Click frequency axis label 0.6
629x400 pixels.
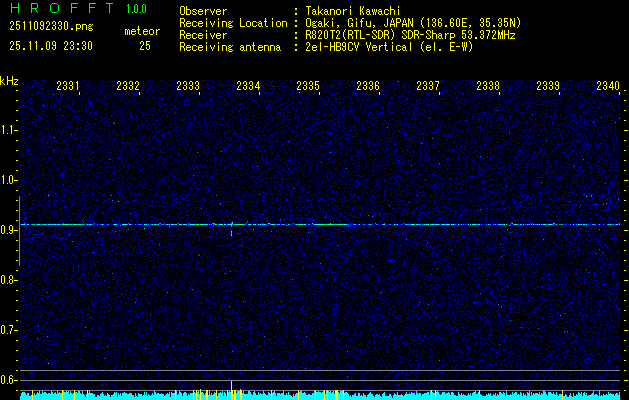[x=8, y=380]
